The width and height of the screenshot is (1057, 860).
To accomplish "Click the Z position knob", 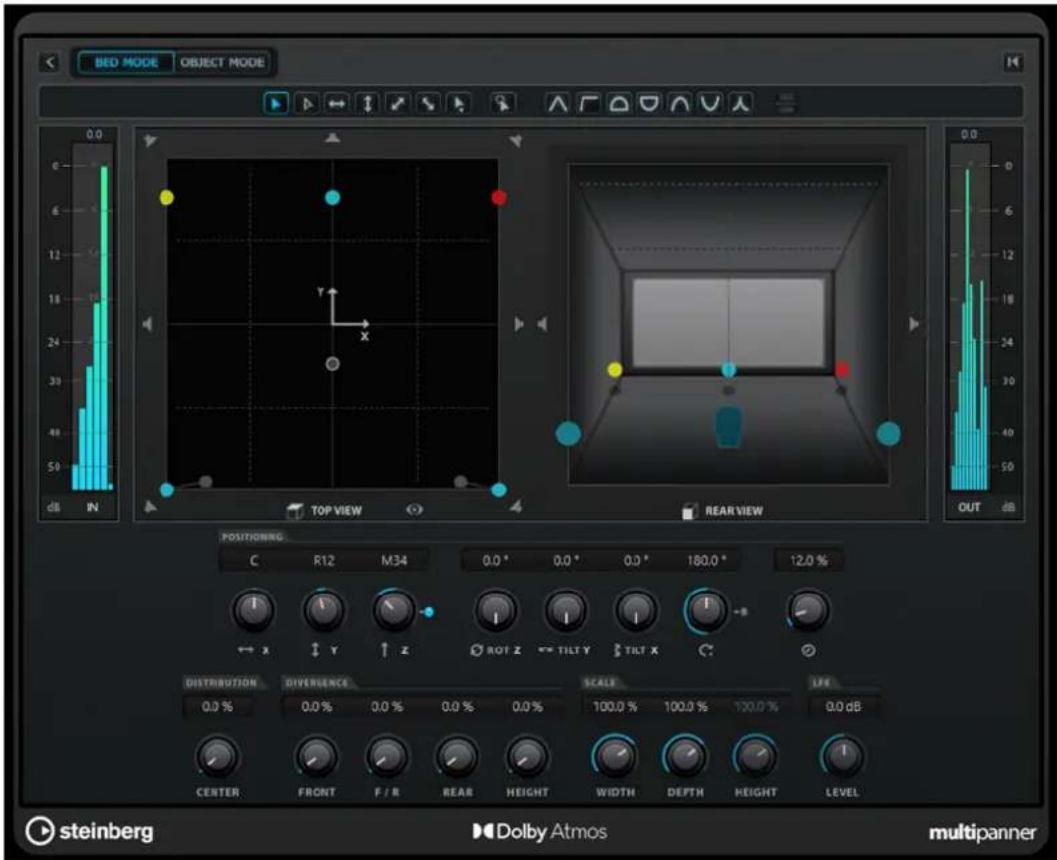I will tap(394, 610).
